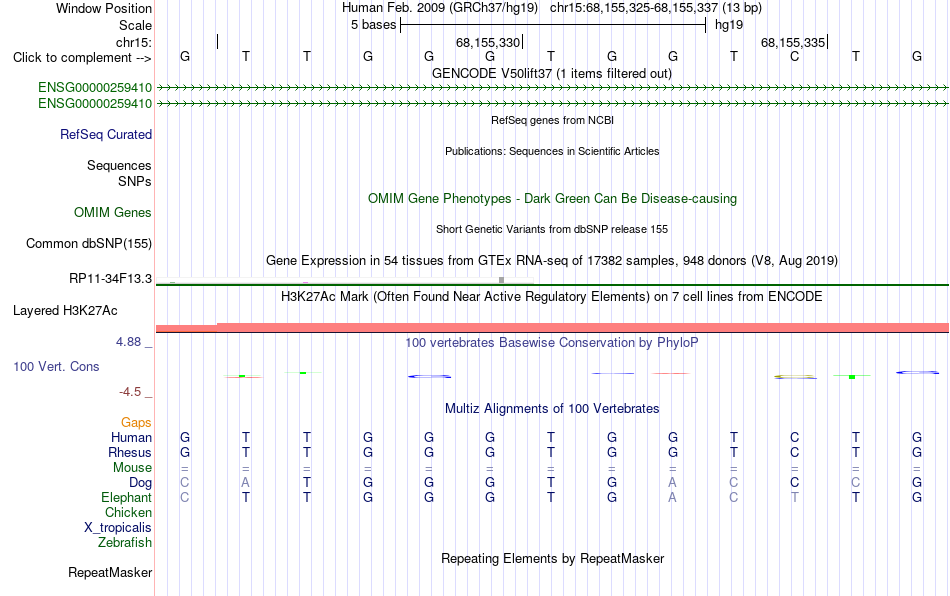Screen dimensions: 950x596
Task: Click the Gaps label in Multiz
Action: tap(136, 422)
